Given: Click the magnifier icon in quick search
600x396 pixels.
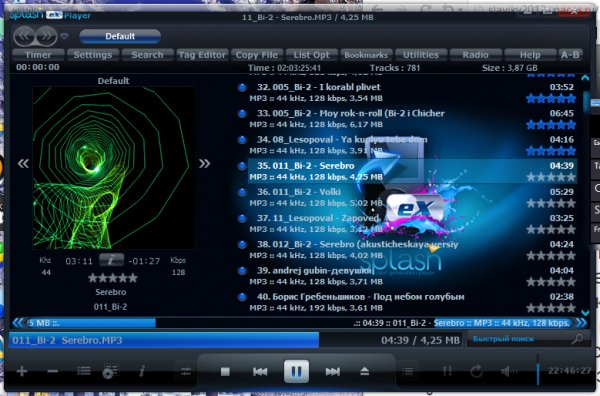Looking at the screenshot, I should (x=577, y=339).
